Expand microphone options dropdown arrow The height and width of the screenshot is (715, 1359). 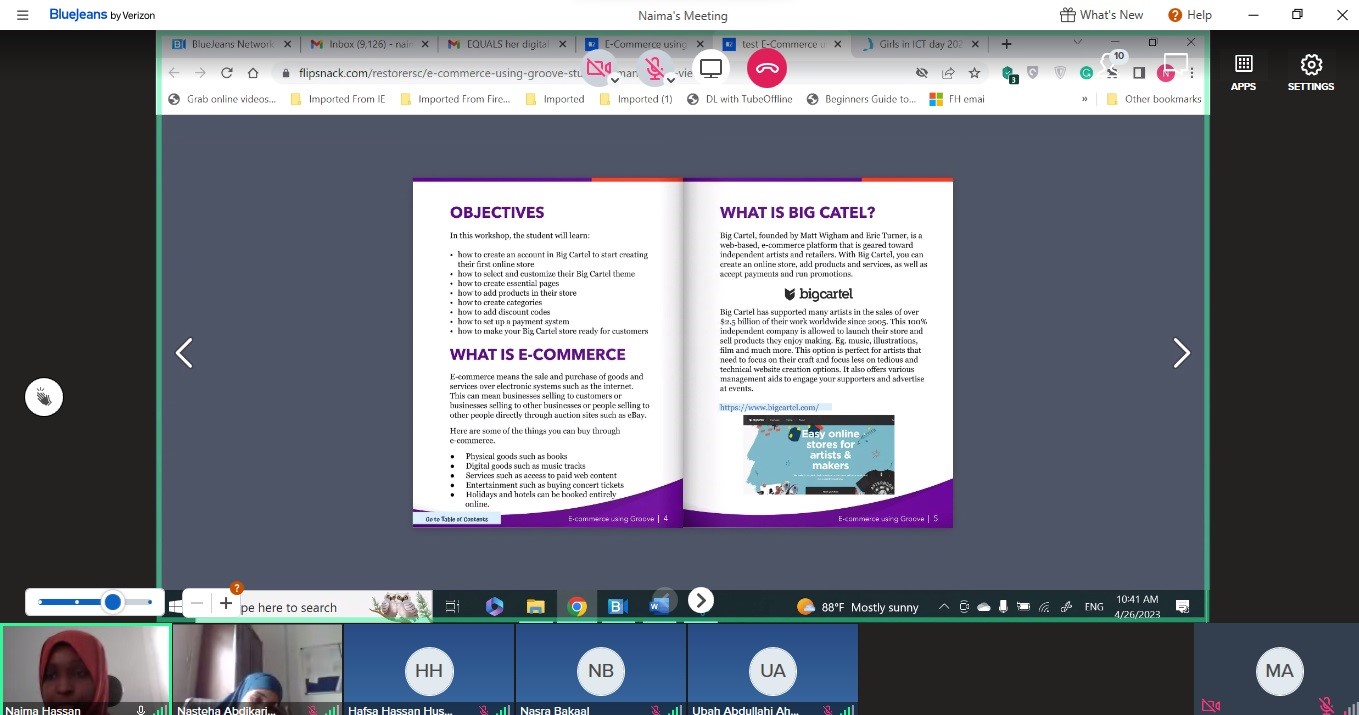[x=671, y=80]
